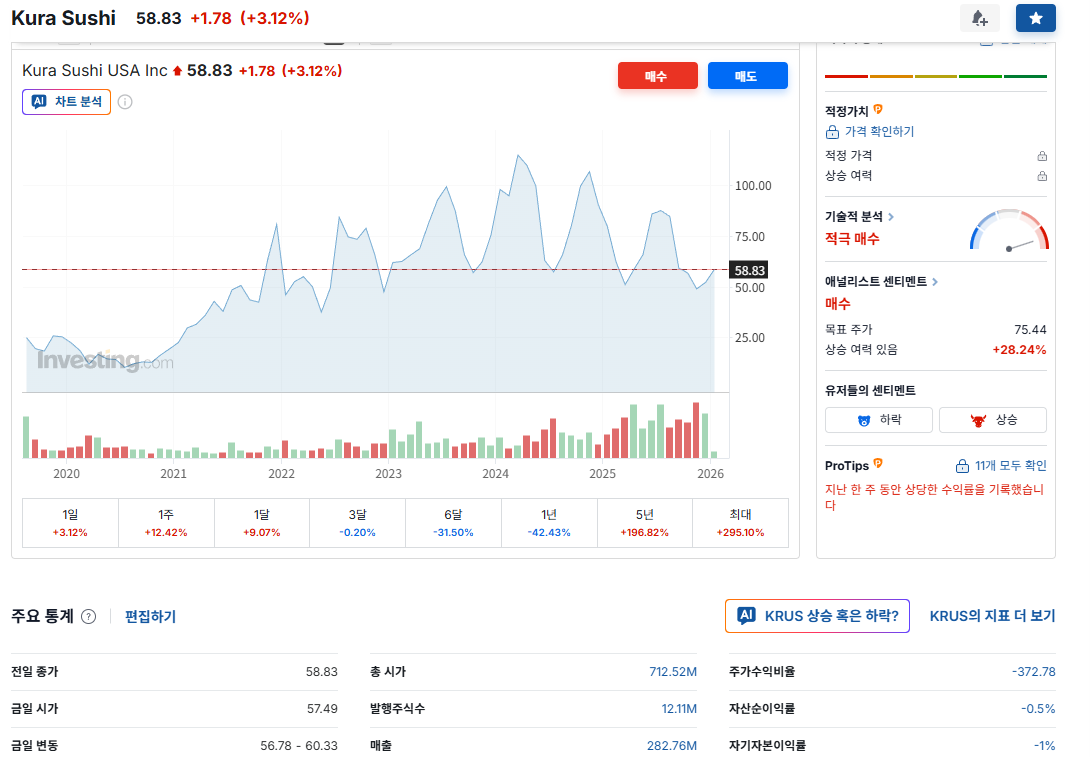Click the 12.11M shares outstanding value
Screen dimensions: 1090x757
pos(678,708)
